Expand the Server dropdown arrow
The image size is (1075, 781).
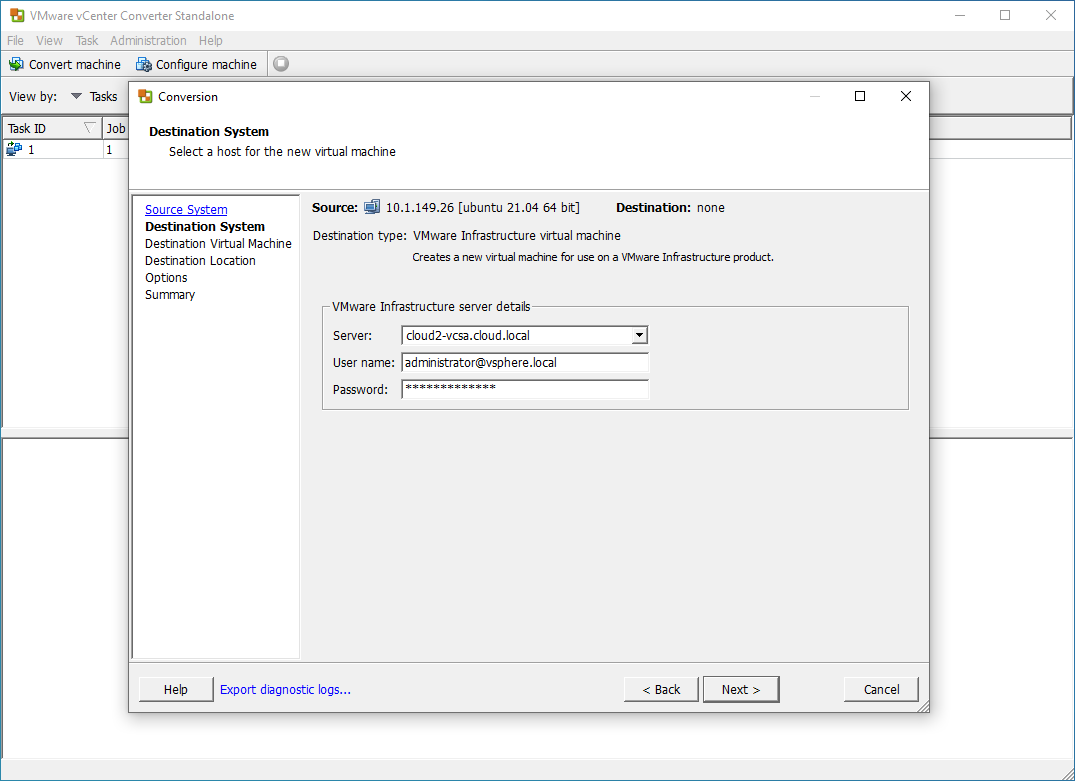point(639,336)
